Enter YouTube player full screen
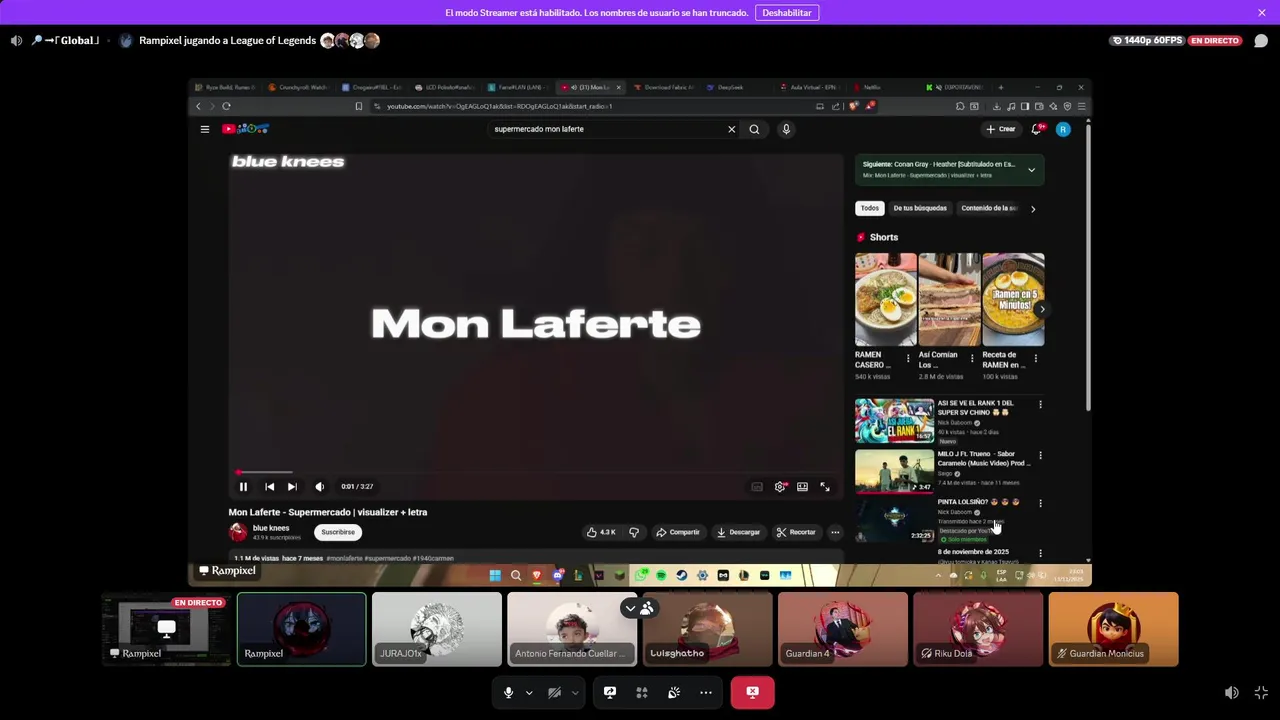 825,487
